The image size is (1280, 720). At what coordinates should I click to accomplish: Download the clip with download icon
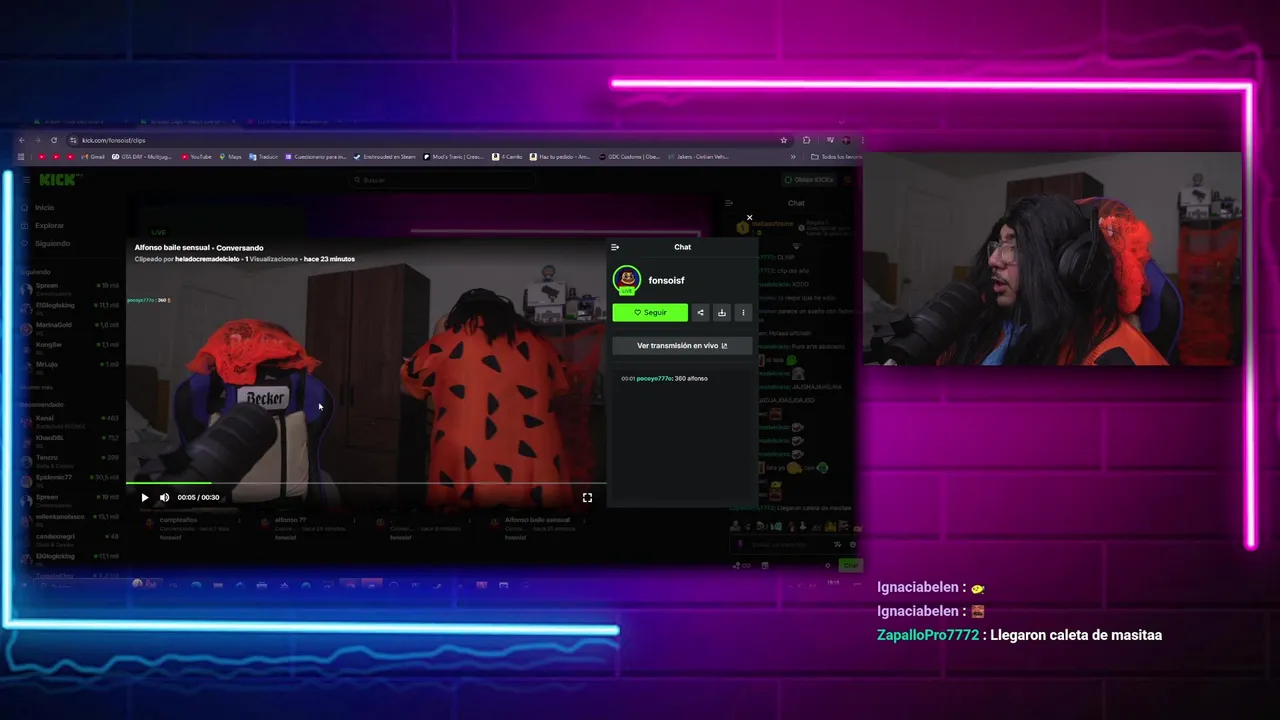pyautogui.click(x=721, y=312)
